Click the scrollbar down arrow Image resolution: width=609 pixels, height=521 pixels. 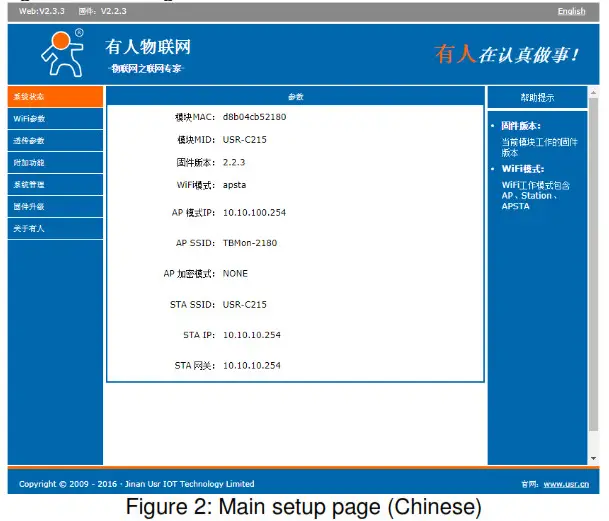(x=593, y=458)
